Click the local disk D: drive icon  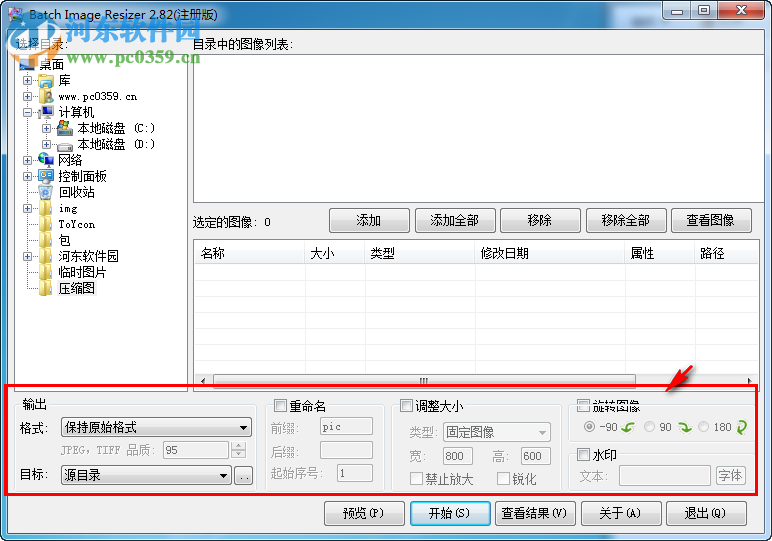(x=64, y=145)
